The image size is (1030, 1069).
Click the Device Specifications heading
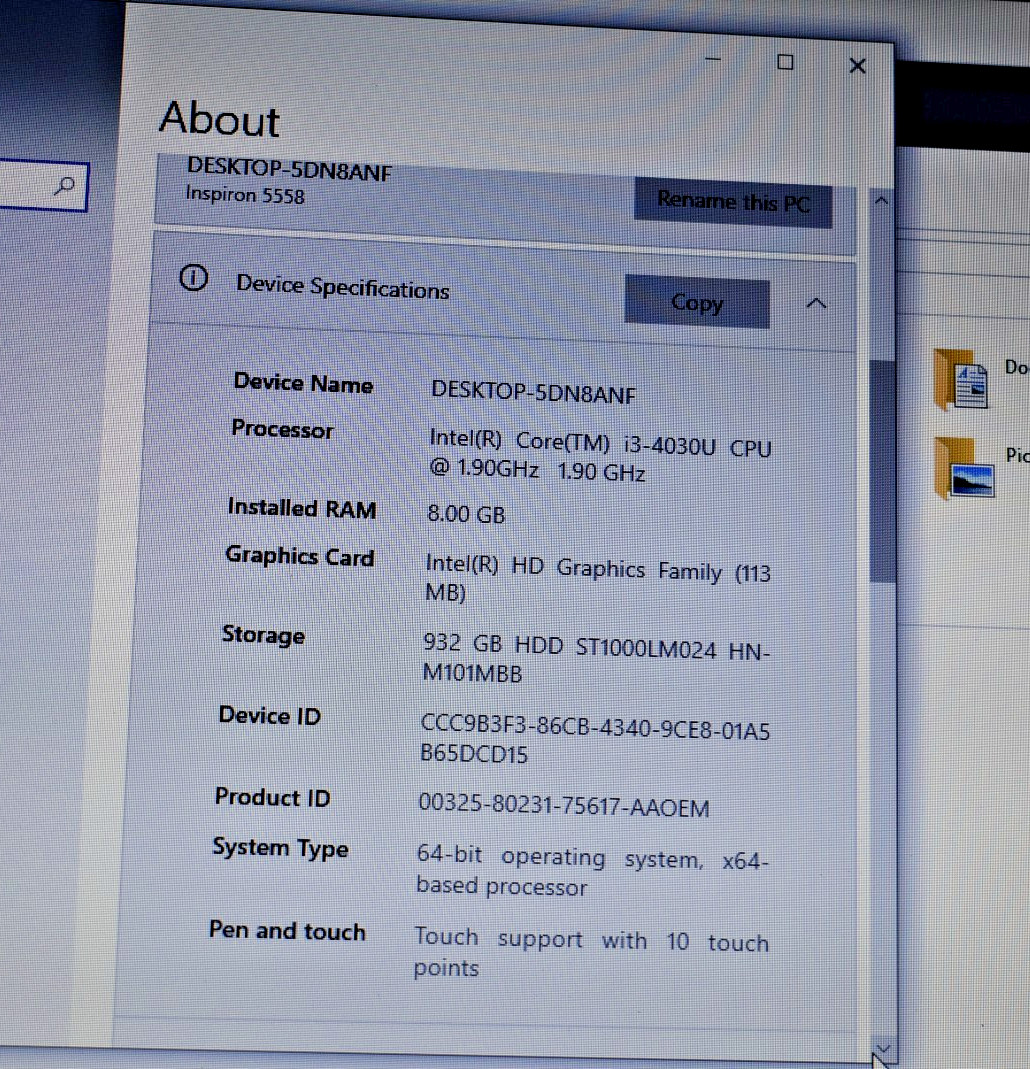click(342, 287)
